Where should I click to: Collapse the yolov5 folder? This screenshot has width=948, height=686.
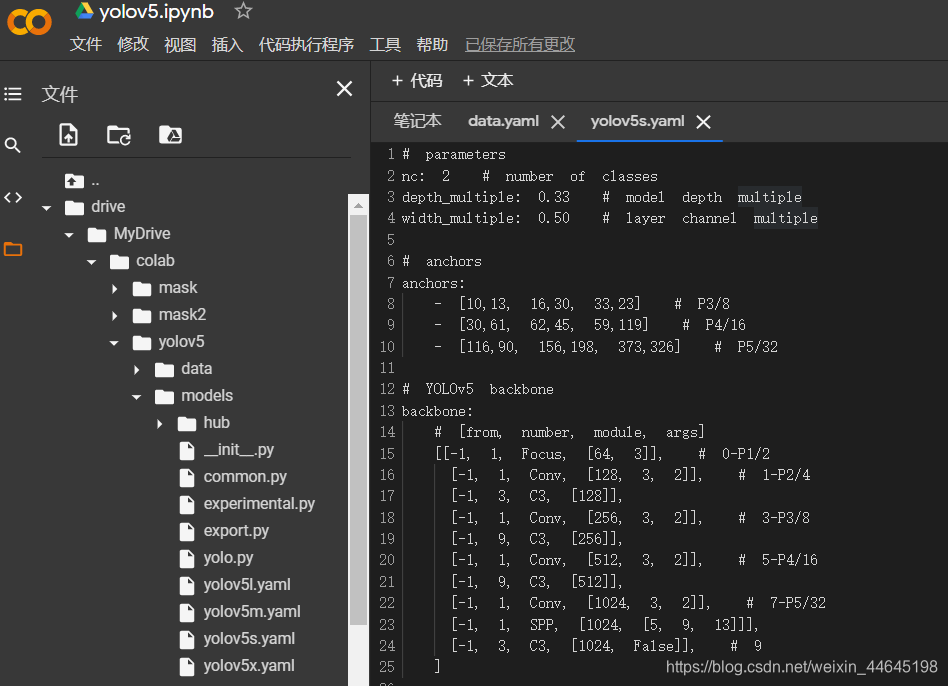[x=114, y=343]
